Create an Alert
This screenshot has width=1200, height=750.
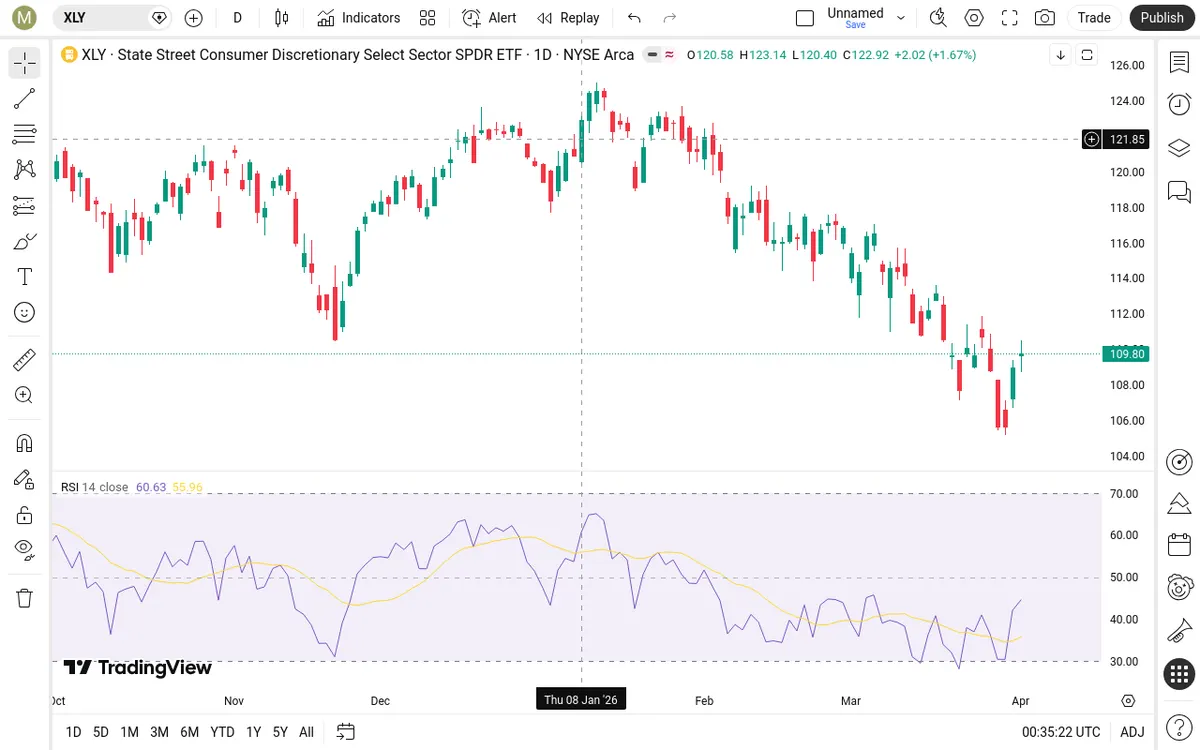(489, 18)
